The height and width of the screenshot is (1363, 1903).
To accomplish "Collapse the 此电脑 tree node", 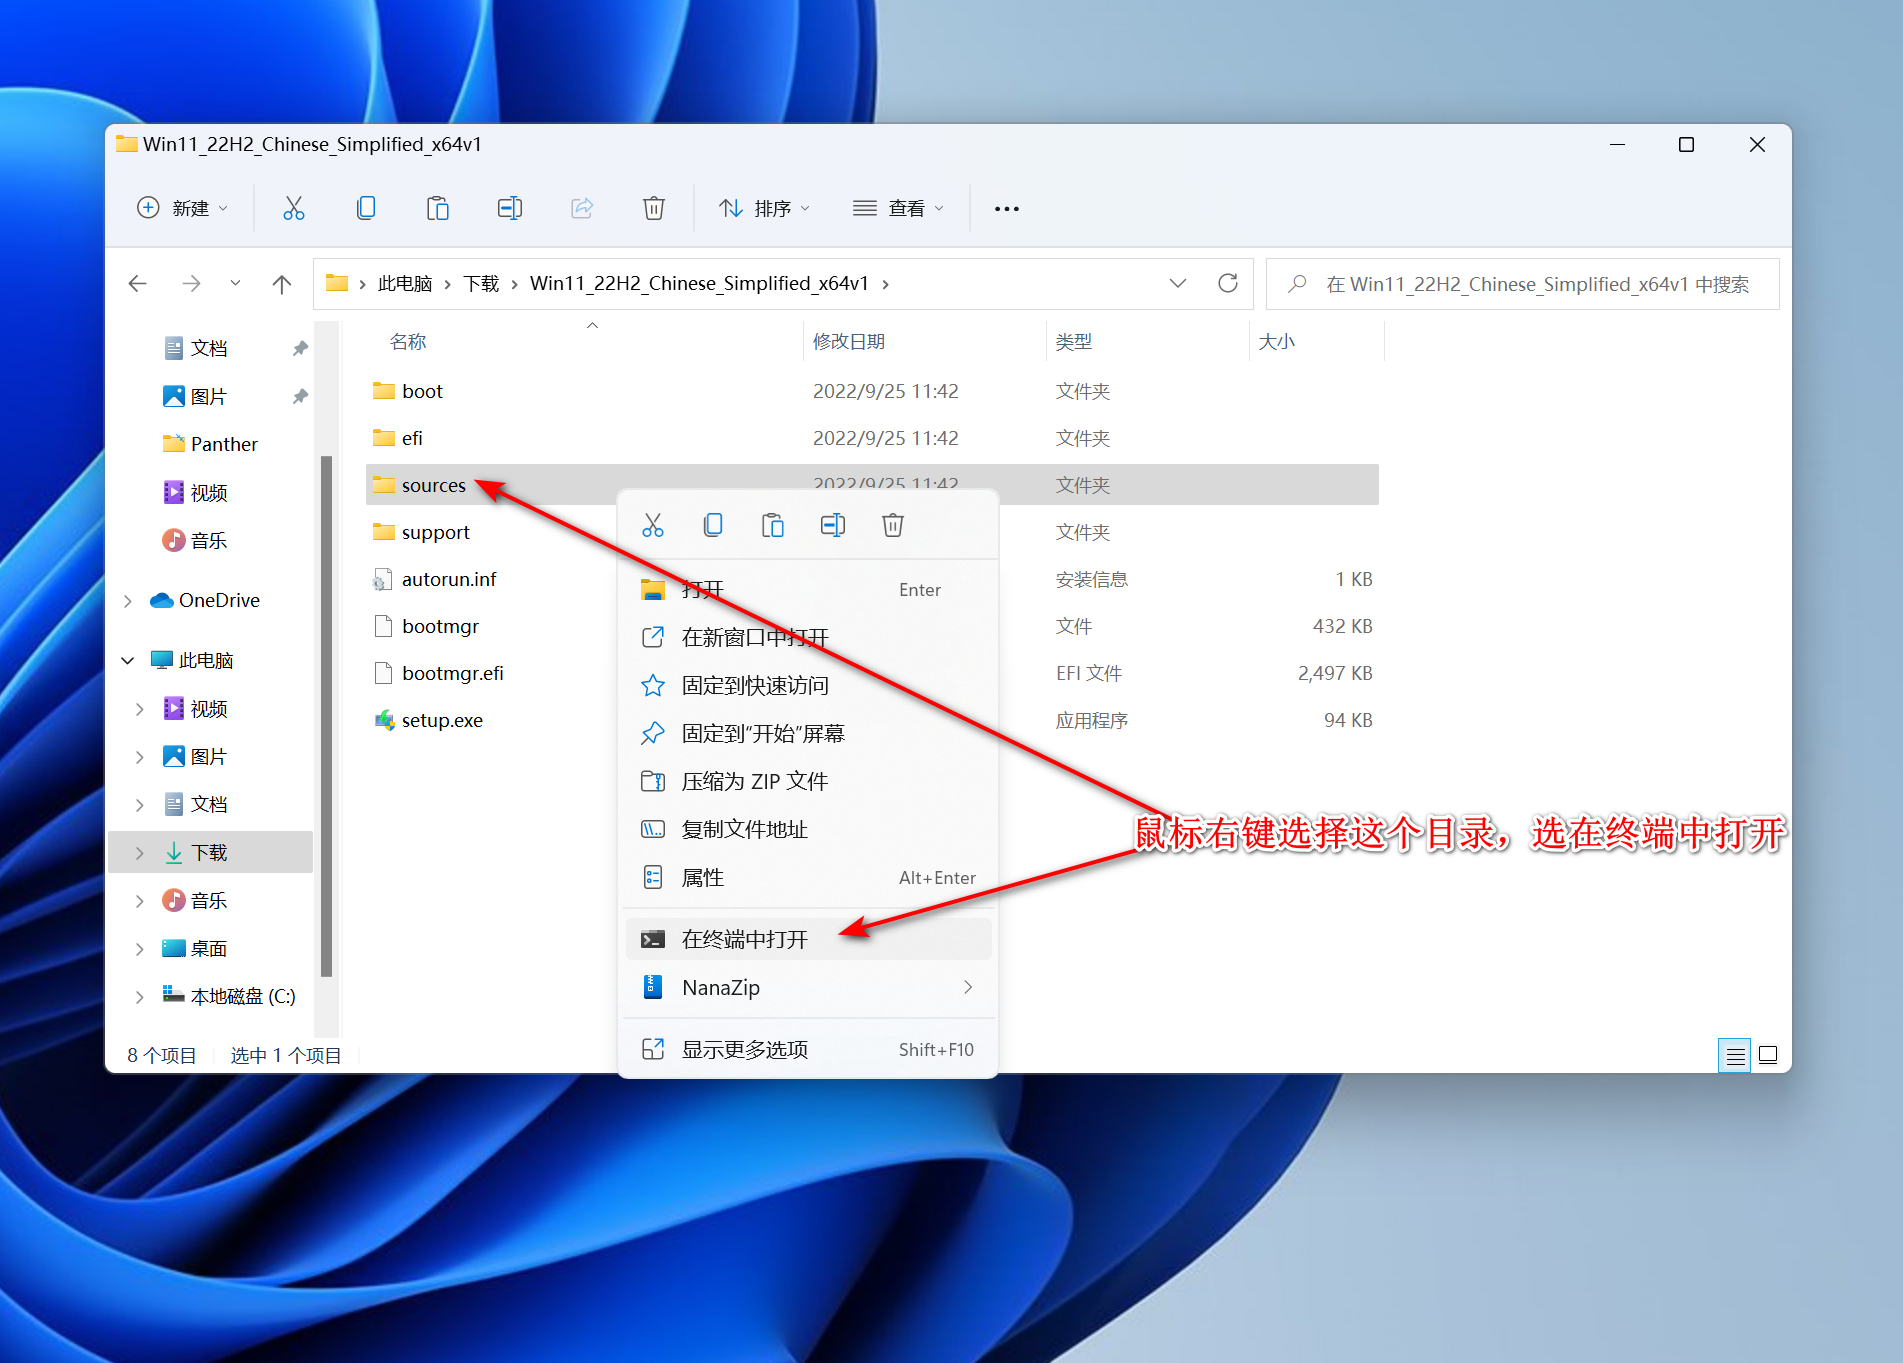I will pyautogui.click(x=128, y=661).
